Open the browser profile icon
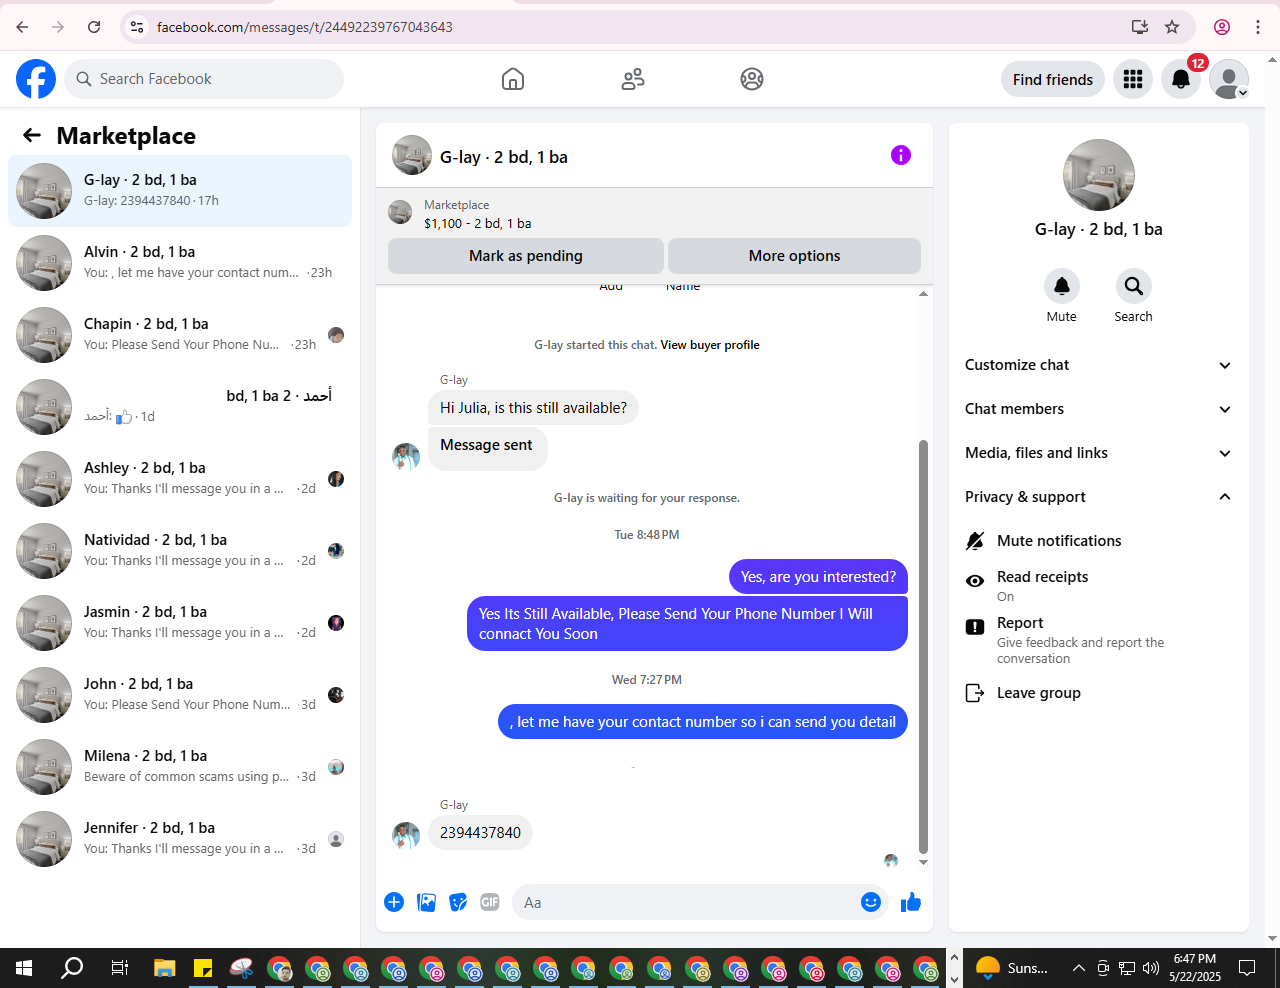Image resolution: width=1280 pixels, height=988 pixels. point(1222,27)
